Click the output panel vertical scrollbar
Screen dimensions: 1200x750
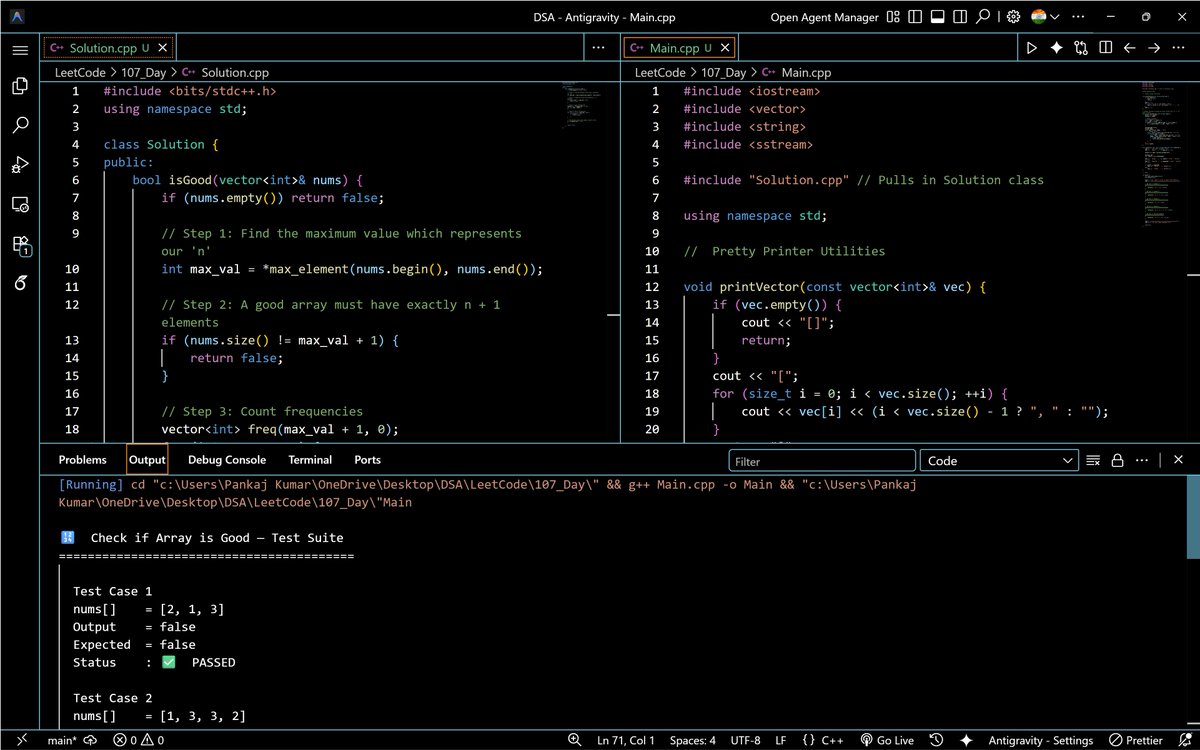pyautogui.click(x=1193, y=516)
